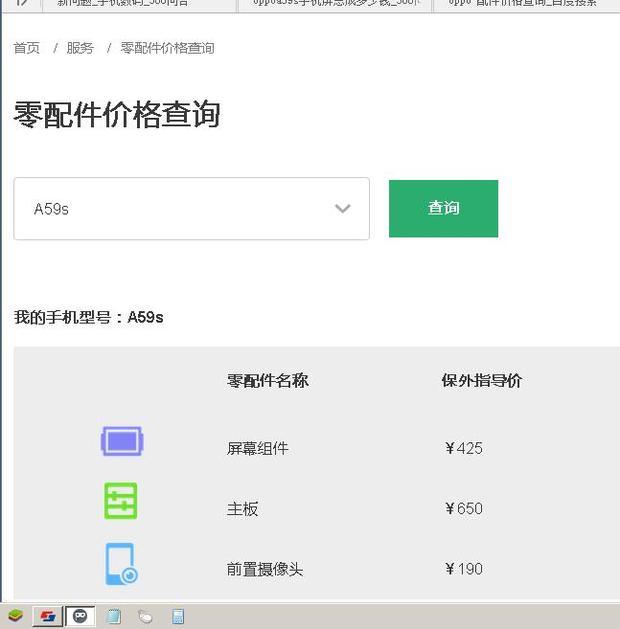Click the ¥425 price value
Screen dimensions: 620x629
464,448
